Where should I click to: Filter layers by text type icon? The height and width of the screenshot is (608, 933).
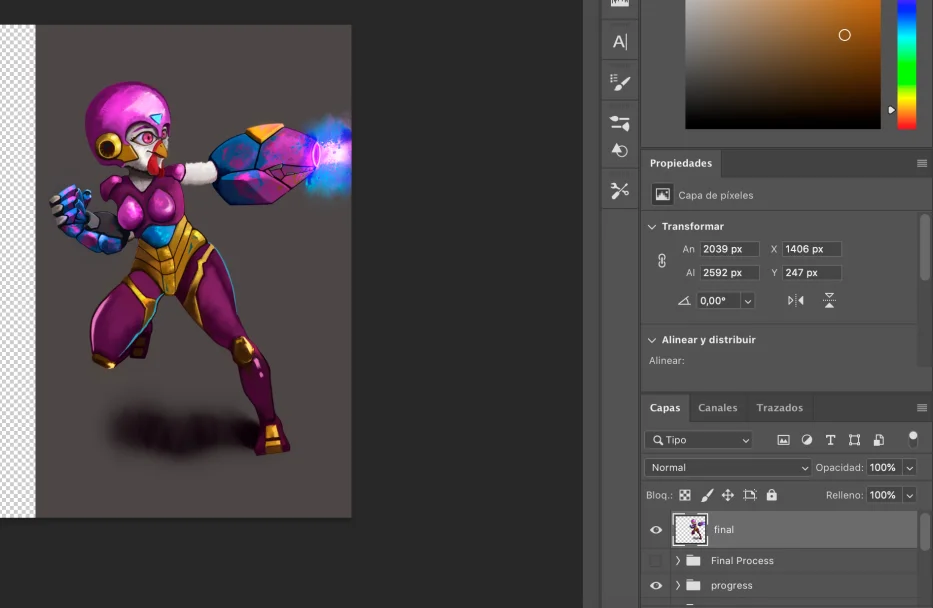[830, 440]
